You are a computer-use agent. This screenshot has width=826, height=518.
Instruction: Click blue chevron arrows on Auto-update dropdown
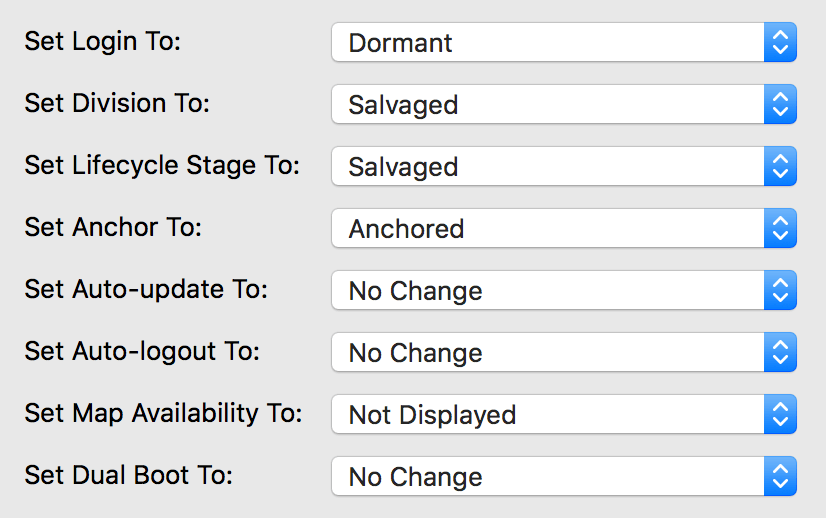[x=780, y=291]
